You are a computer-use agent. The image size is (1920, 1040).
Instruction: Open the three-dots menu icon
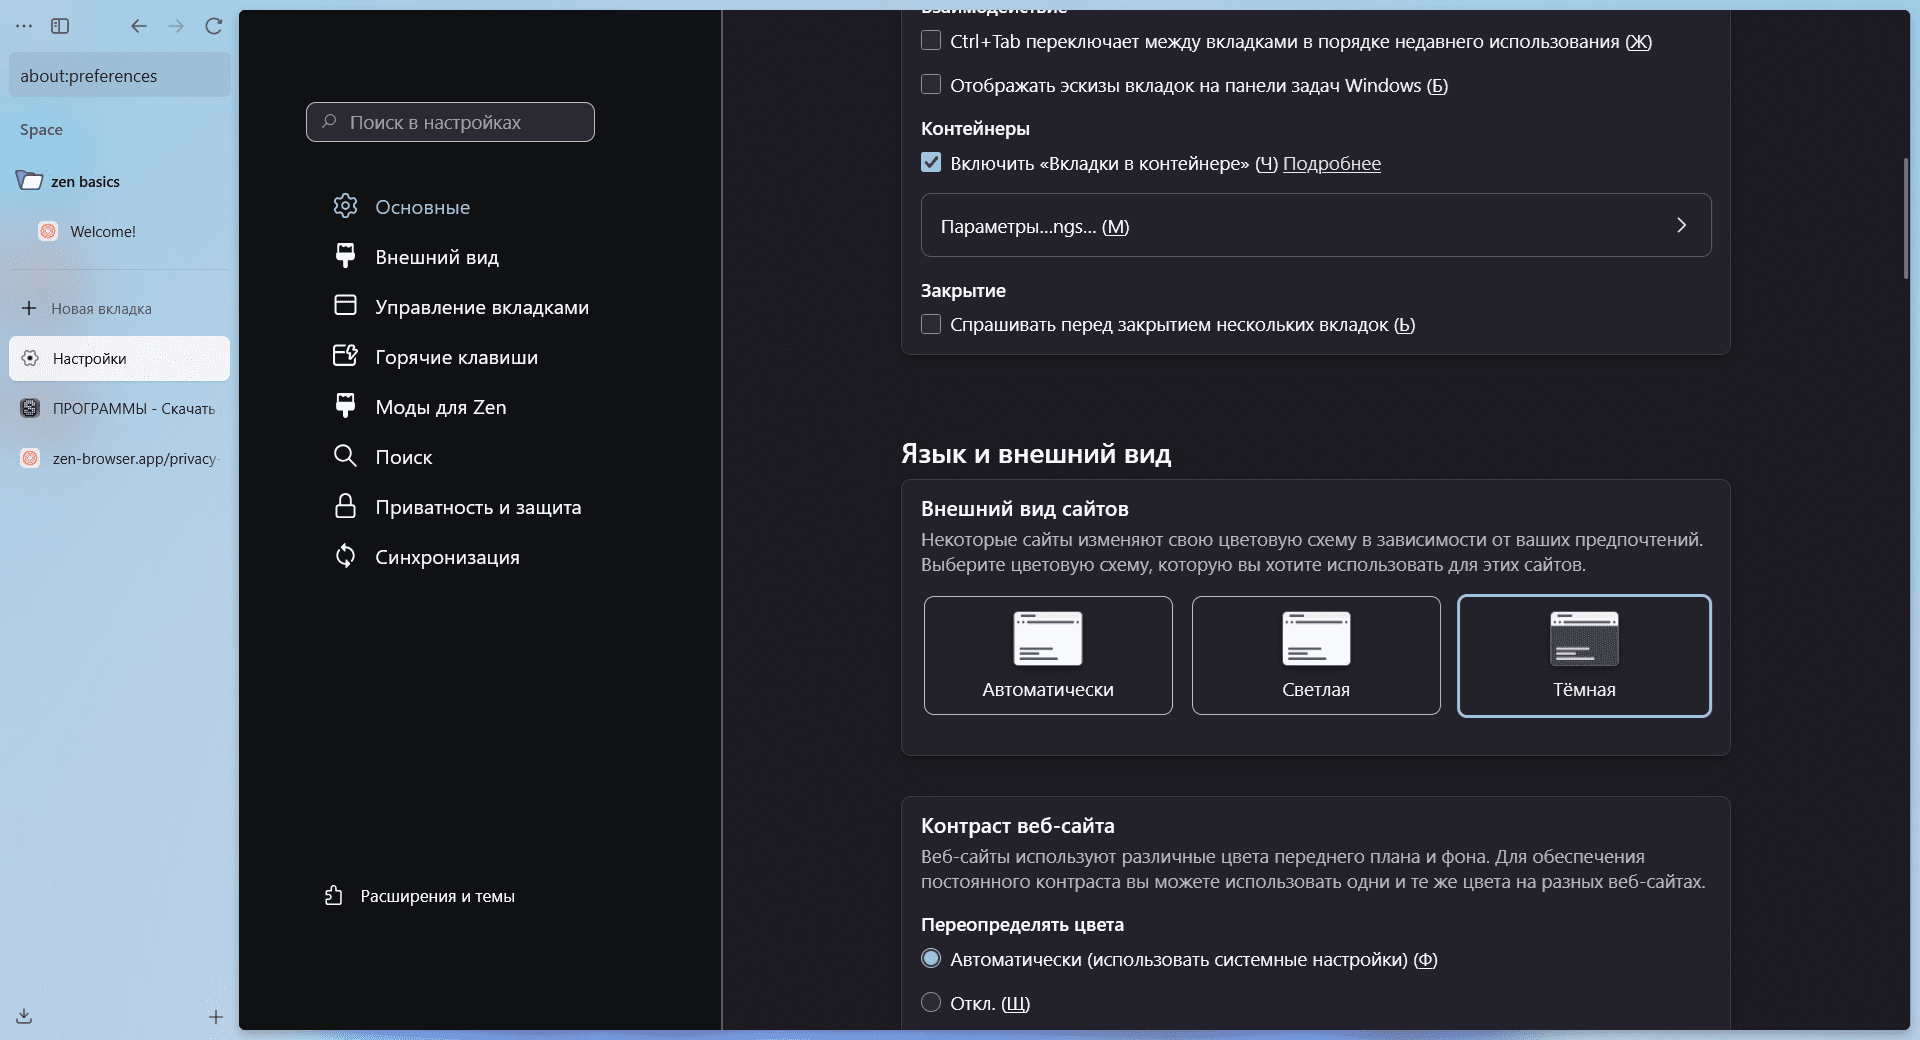coord(24,26)
